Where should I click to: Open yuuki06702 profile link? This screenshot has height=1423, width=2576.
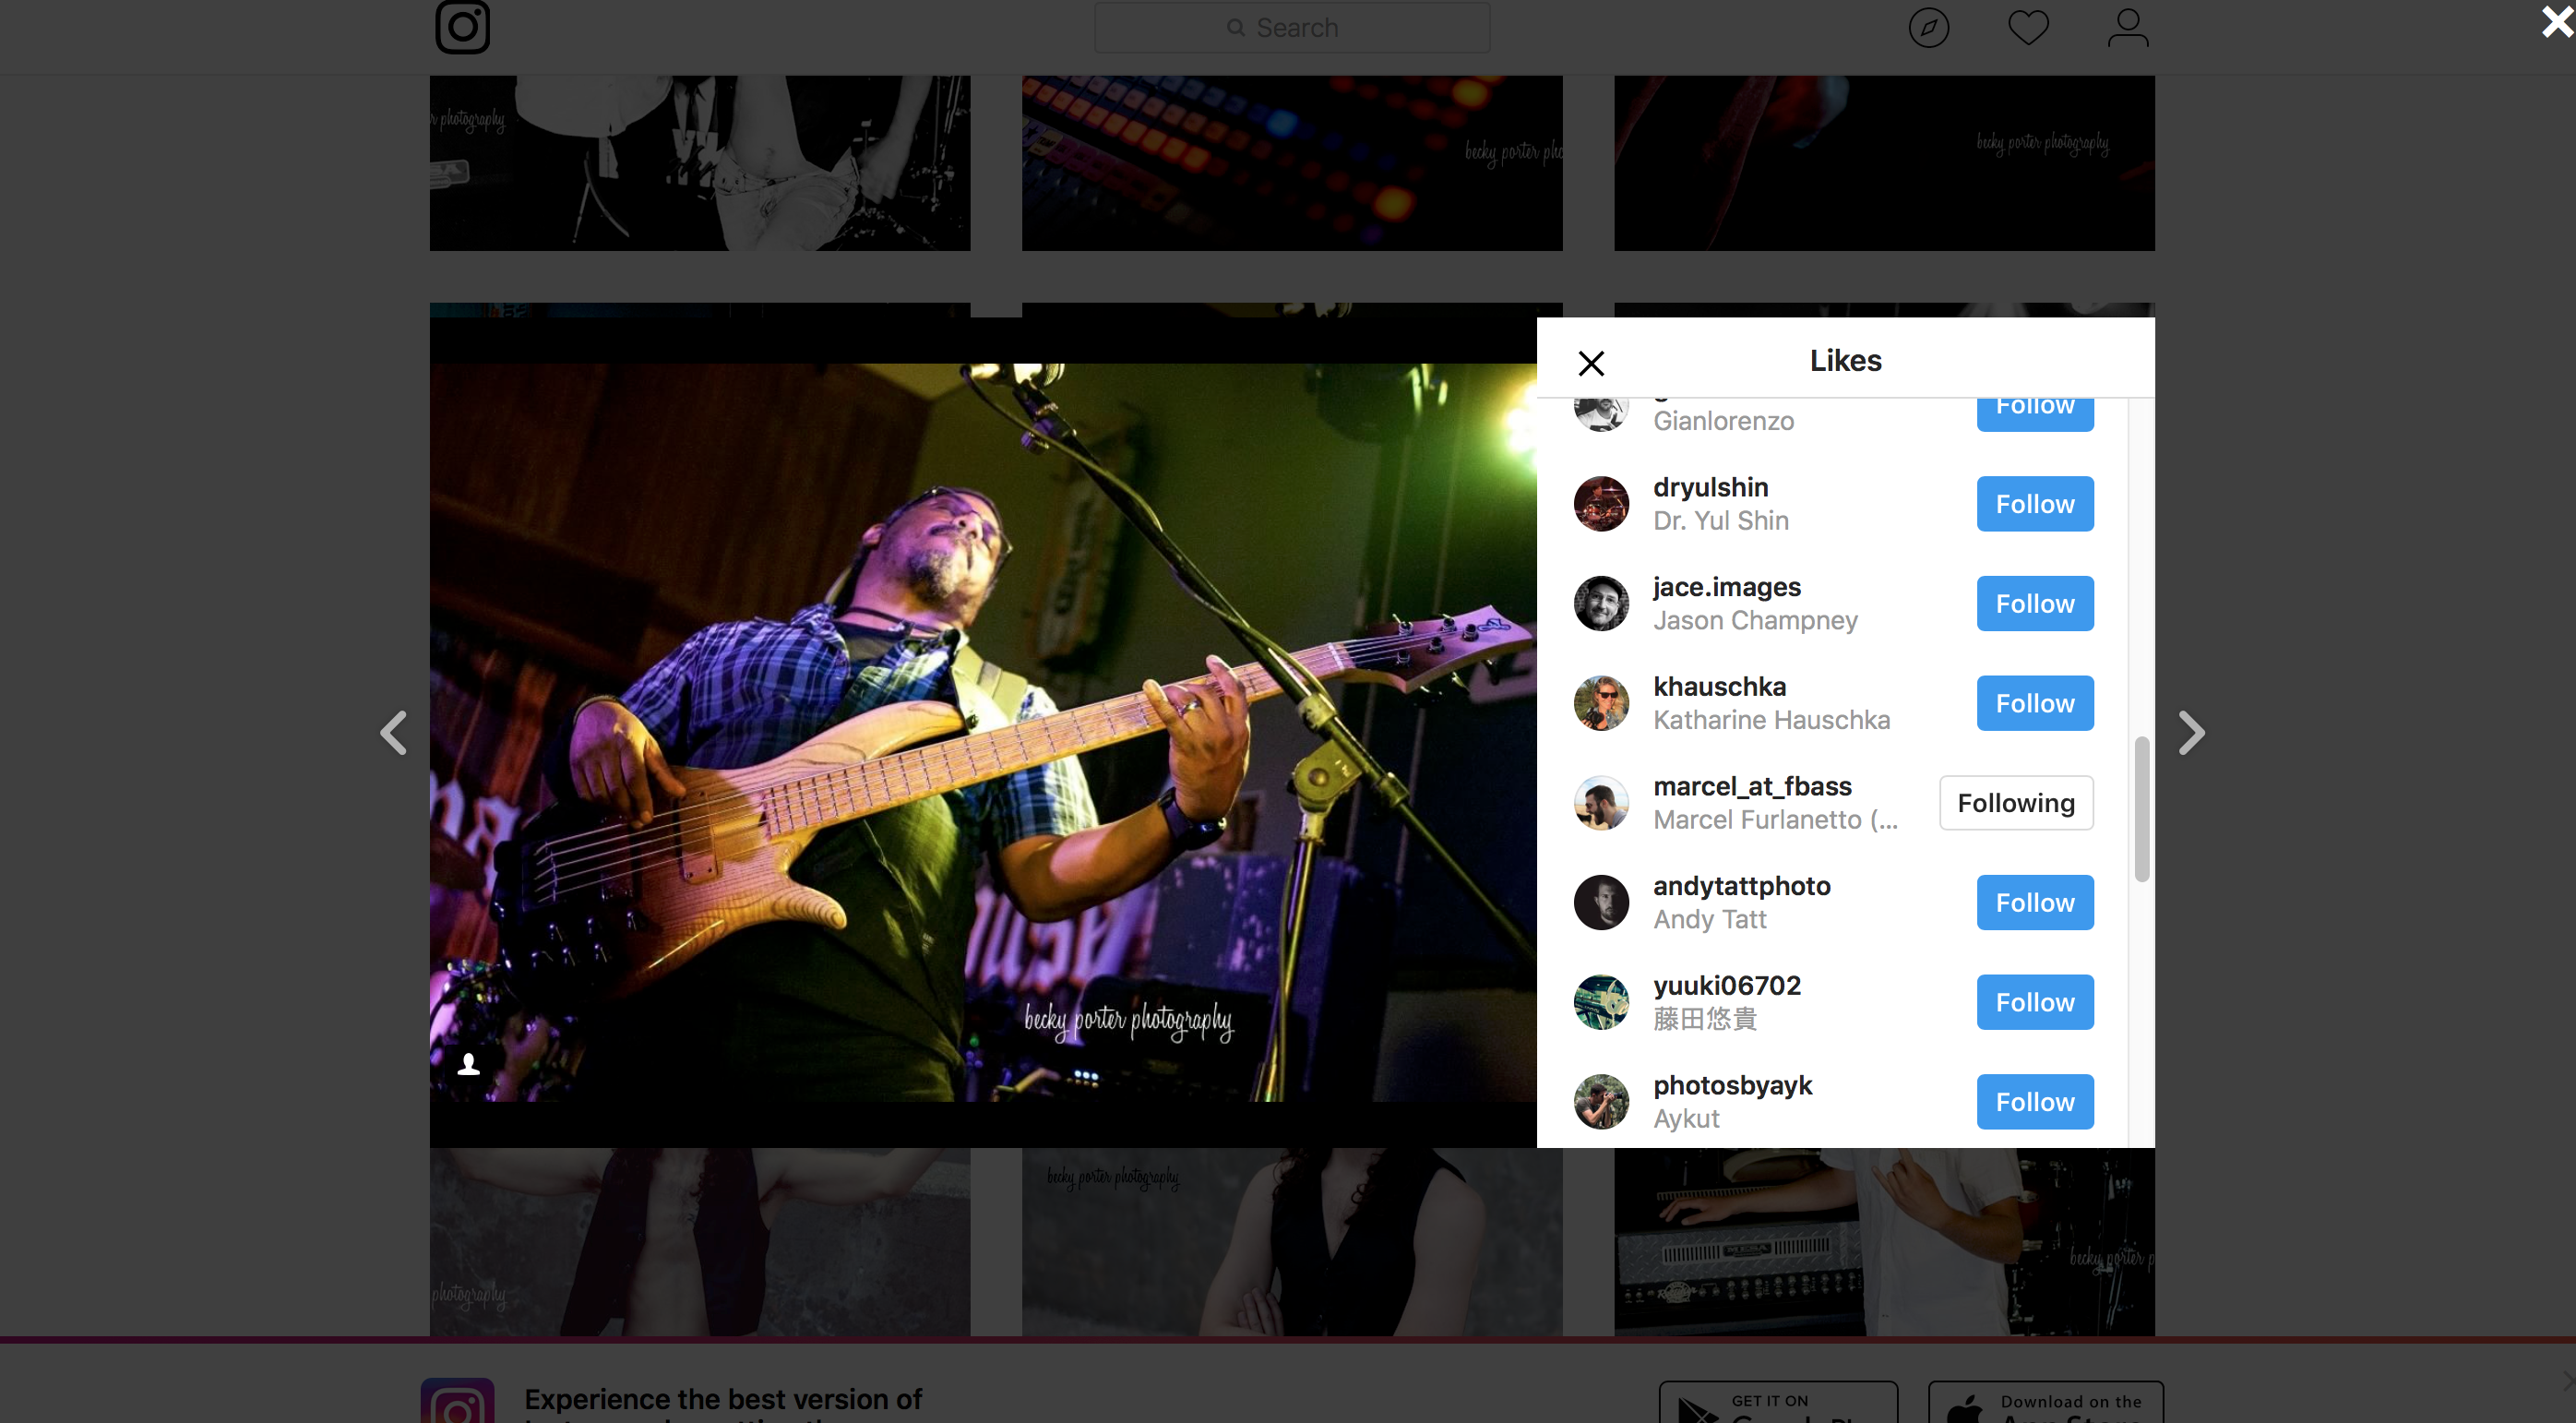pos(1727,986)
